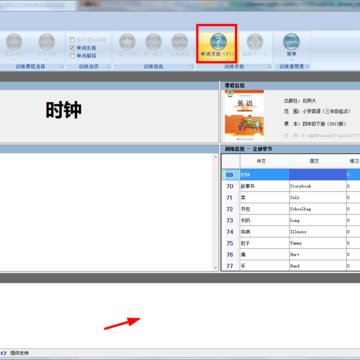Expand the 训练选项 group dialog launcher
The image size is (360, 360).
(109, 67)
